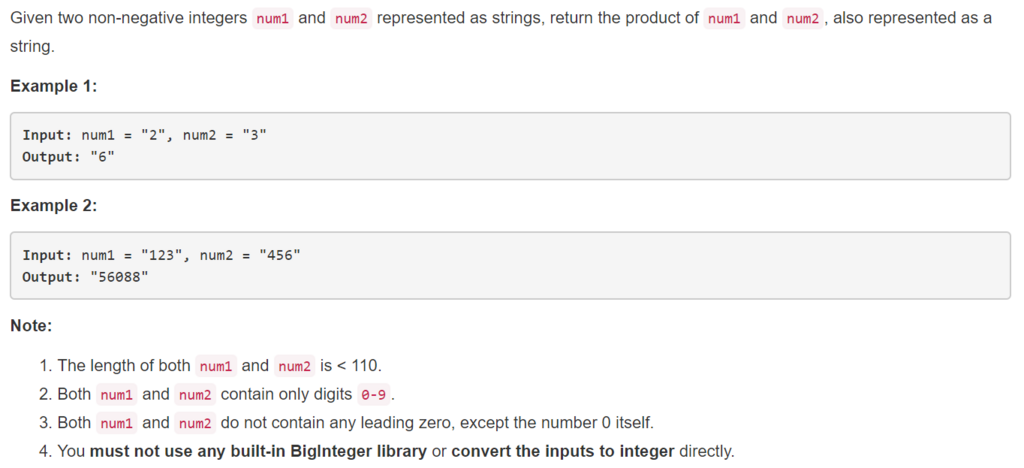Click num1 tag in the leading zero note
This screenshot has width=1024, height=468.
117,423
